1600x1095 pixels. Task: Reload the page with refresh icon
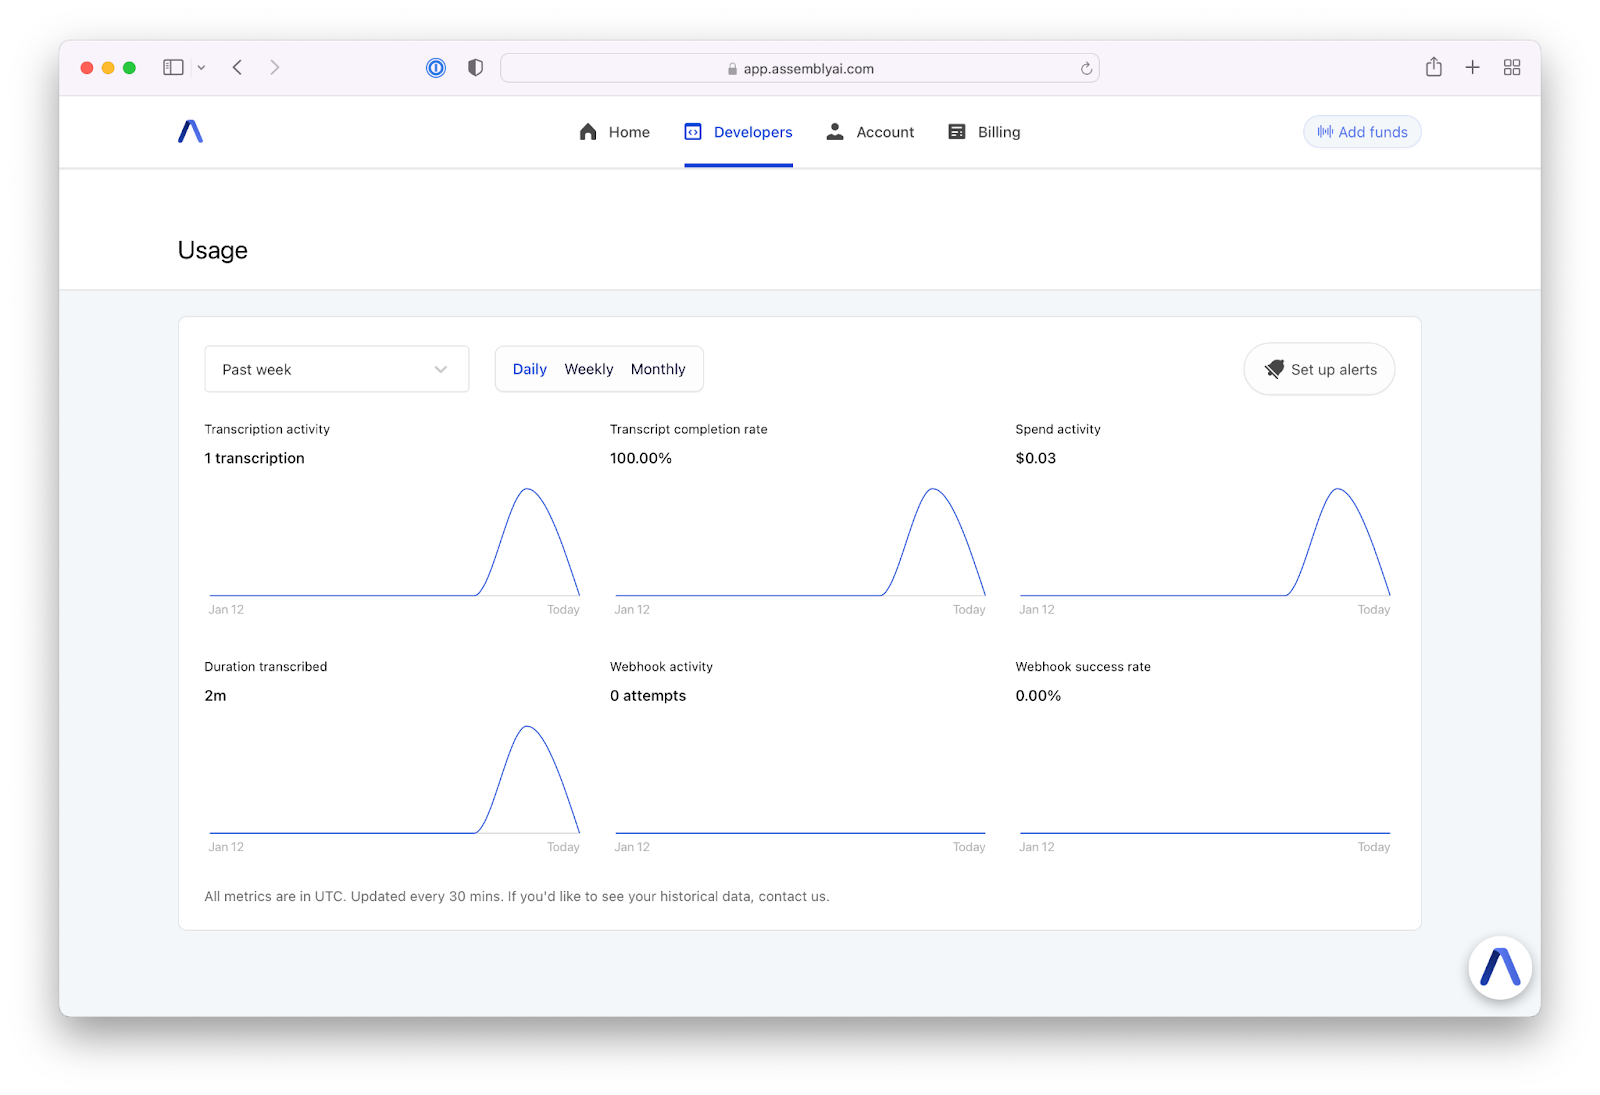(1086, 68)
